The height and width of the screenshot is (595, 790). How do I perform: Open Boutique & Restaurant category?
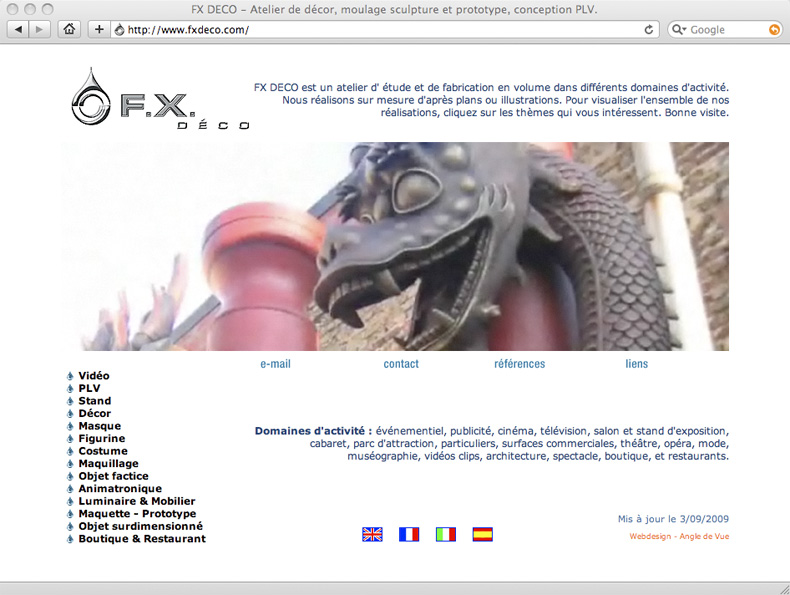[x=142, y=539]
